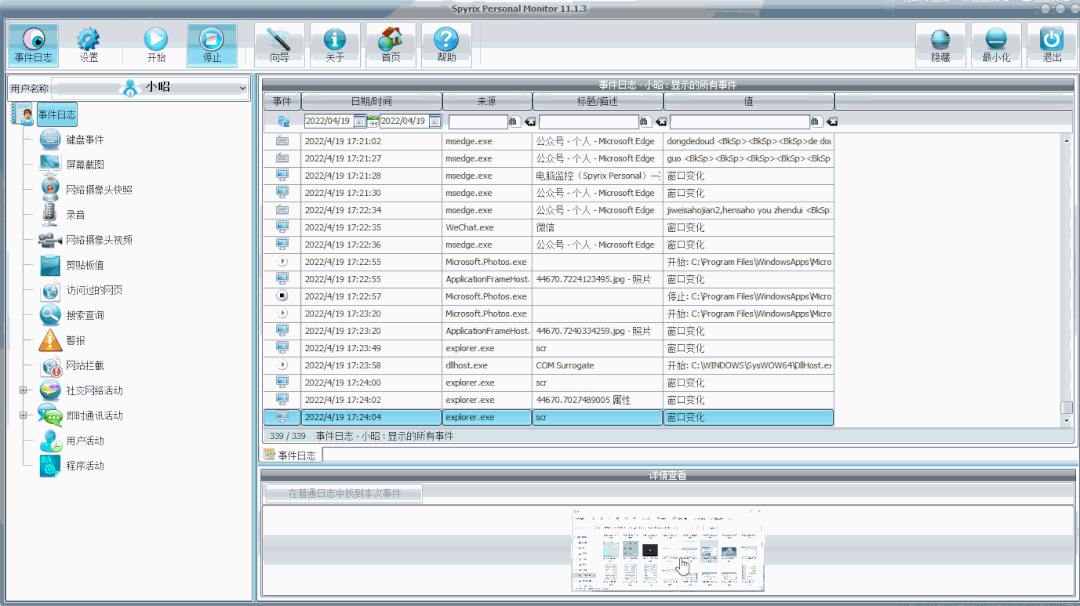Screen dimensions: 1080x606
Task: Exit the program via 退出
Action: pyautogui.click(x=1052, y=45)
